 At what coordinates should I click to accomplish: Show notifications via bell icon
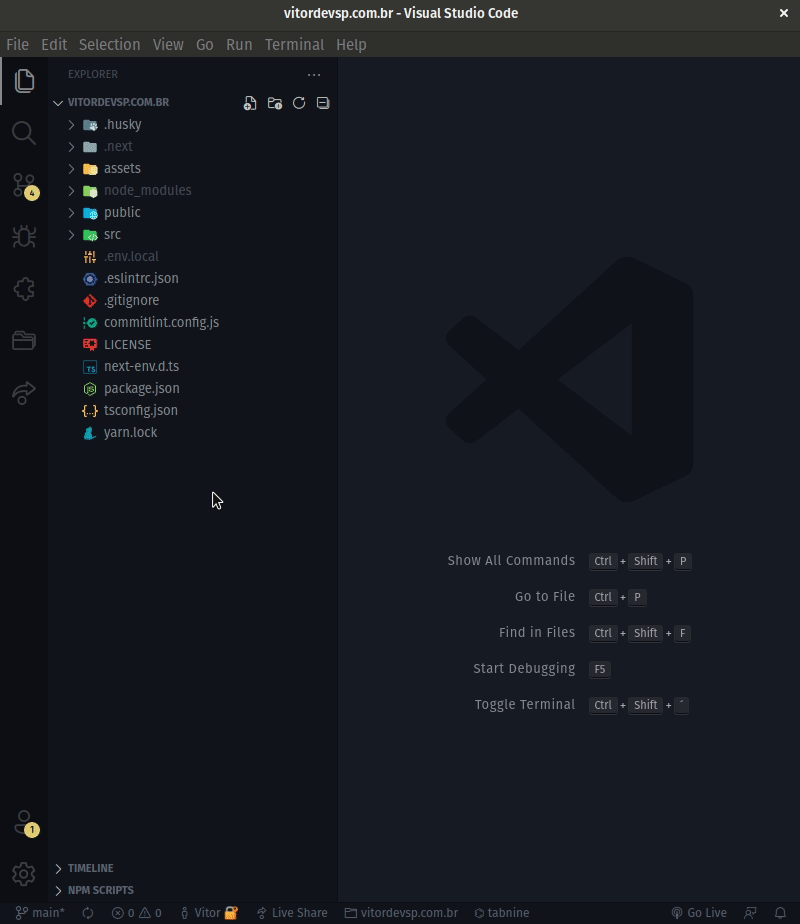pos(781,913)
